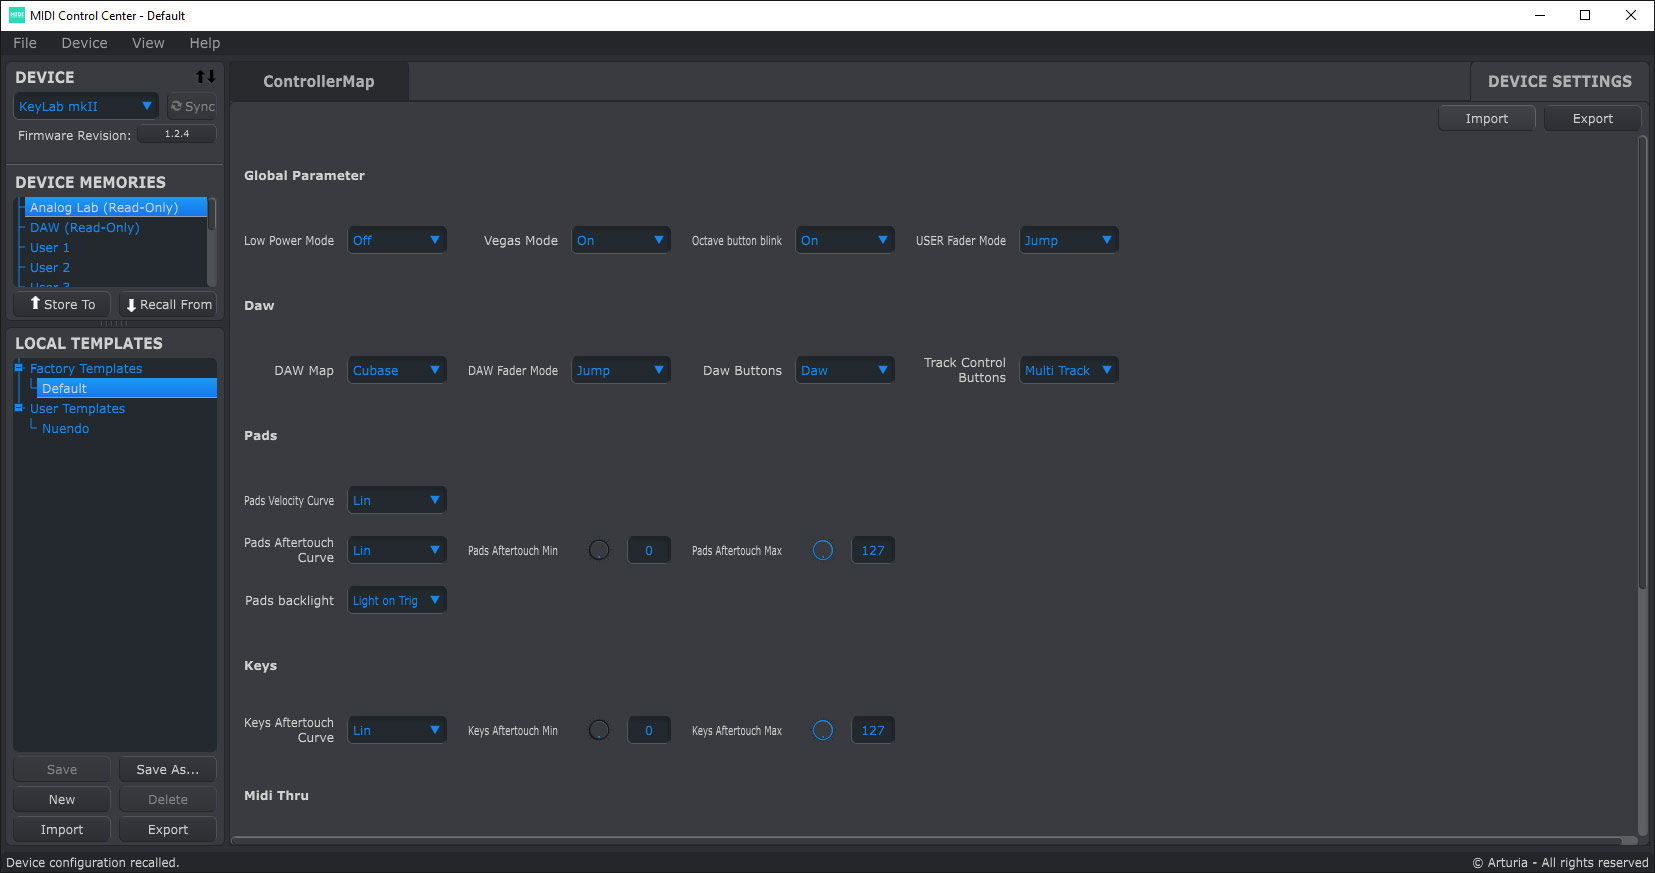Switch to the DEVICE SETTINGS tab

pos(1558,81)
